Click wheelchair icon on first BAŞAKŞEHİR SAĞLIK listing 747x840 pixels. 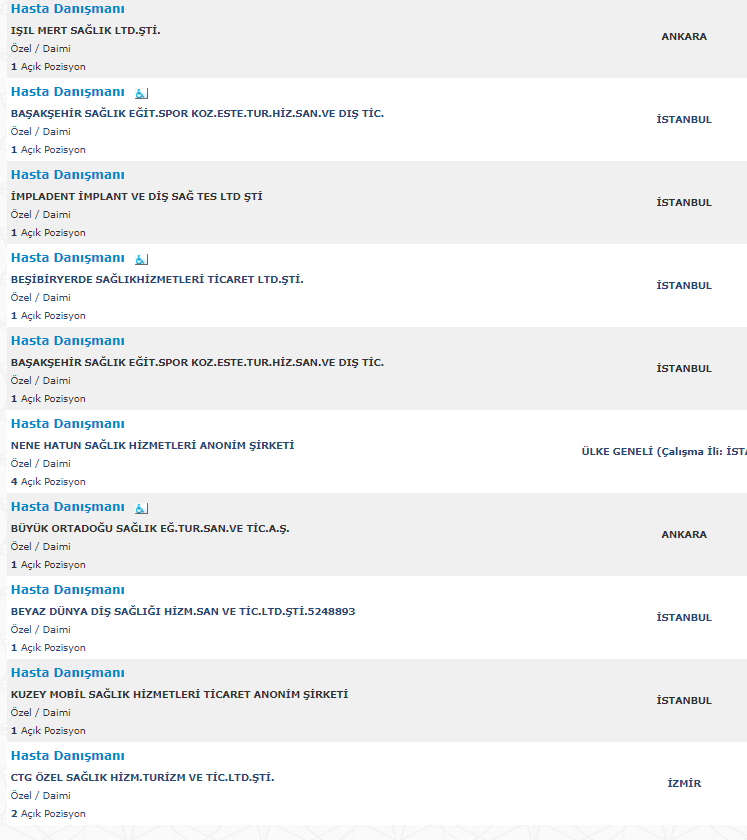(x=141, y=93)
